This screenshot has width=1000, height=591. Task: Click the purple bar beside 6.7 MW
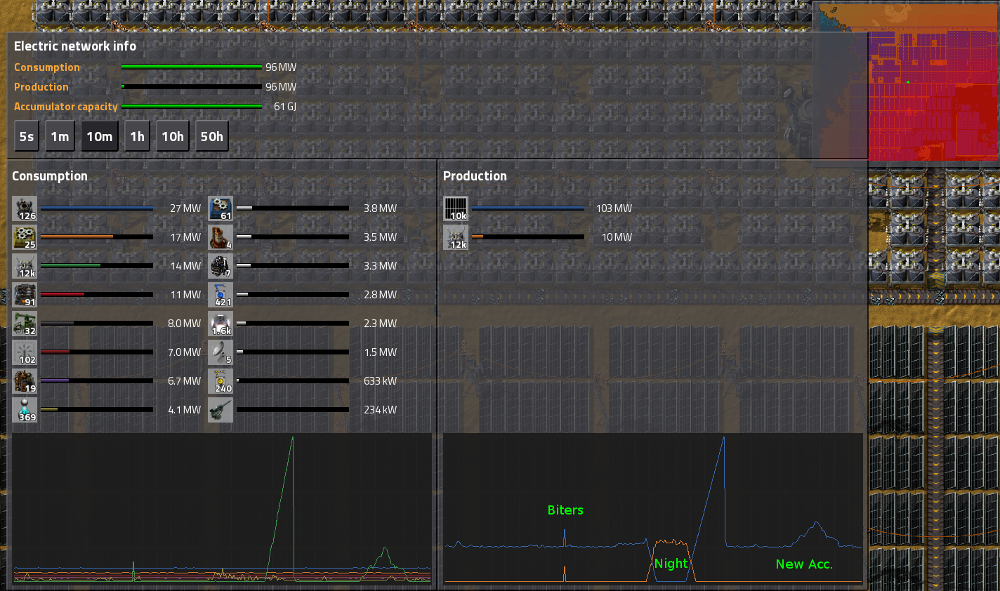click(97, 381)
